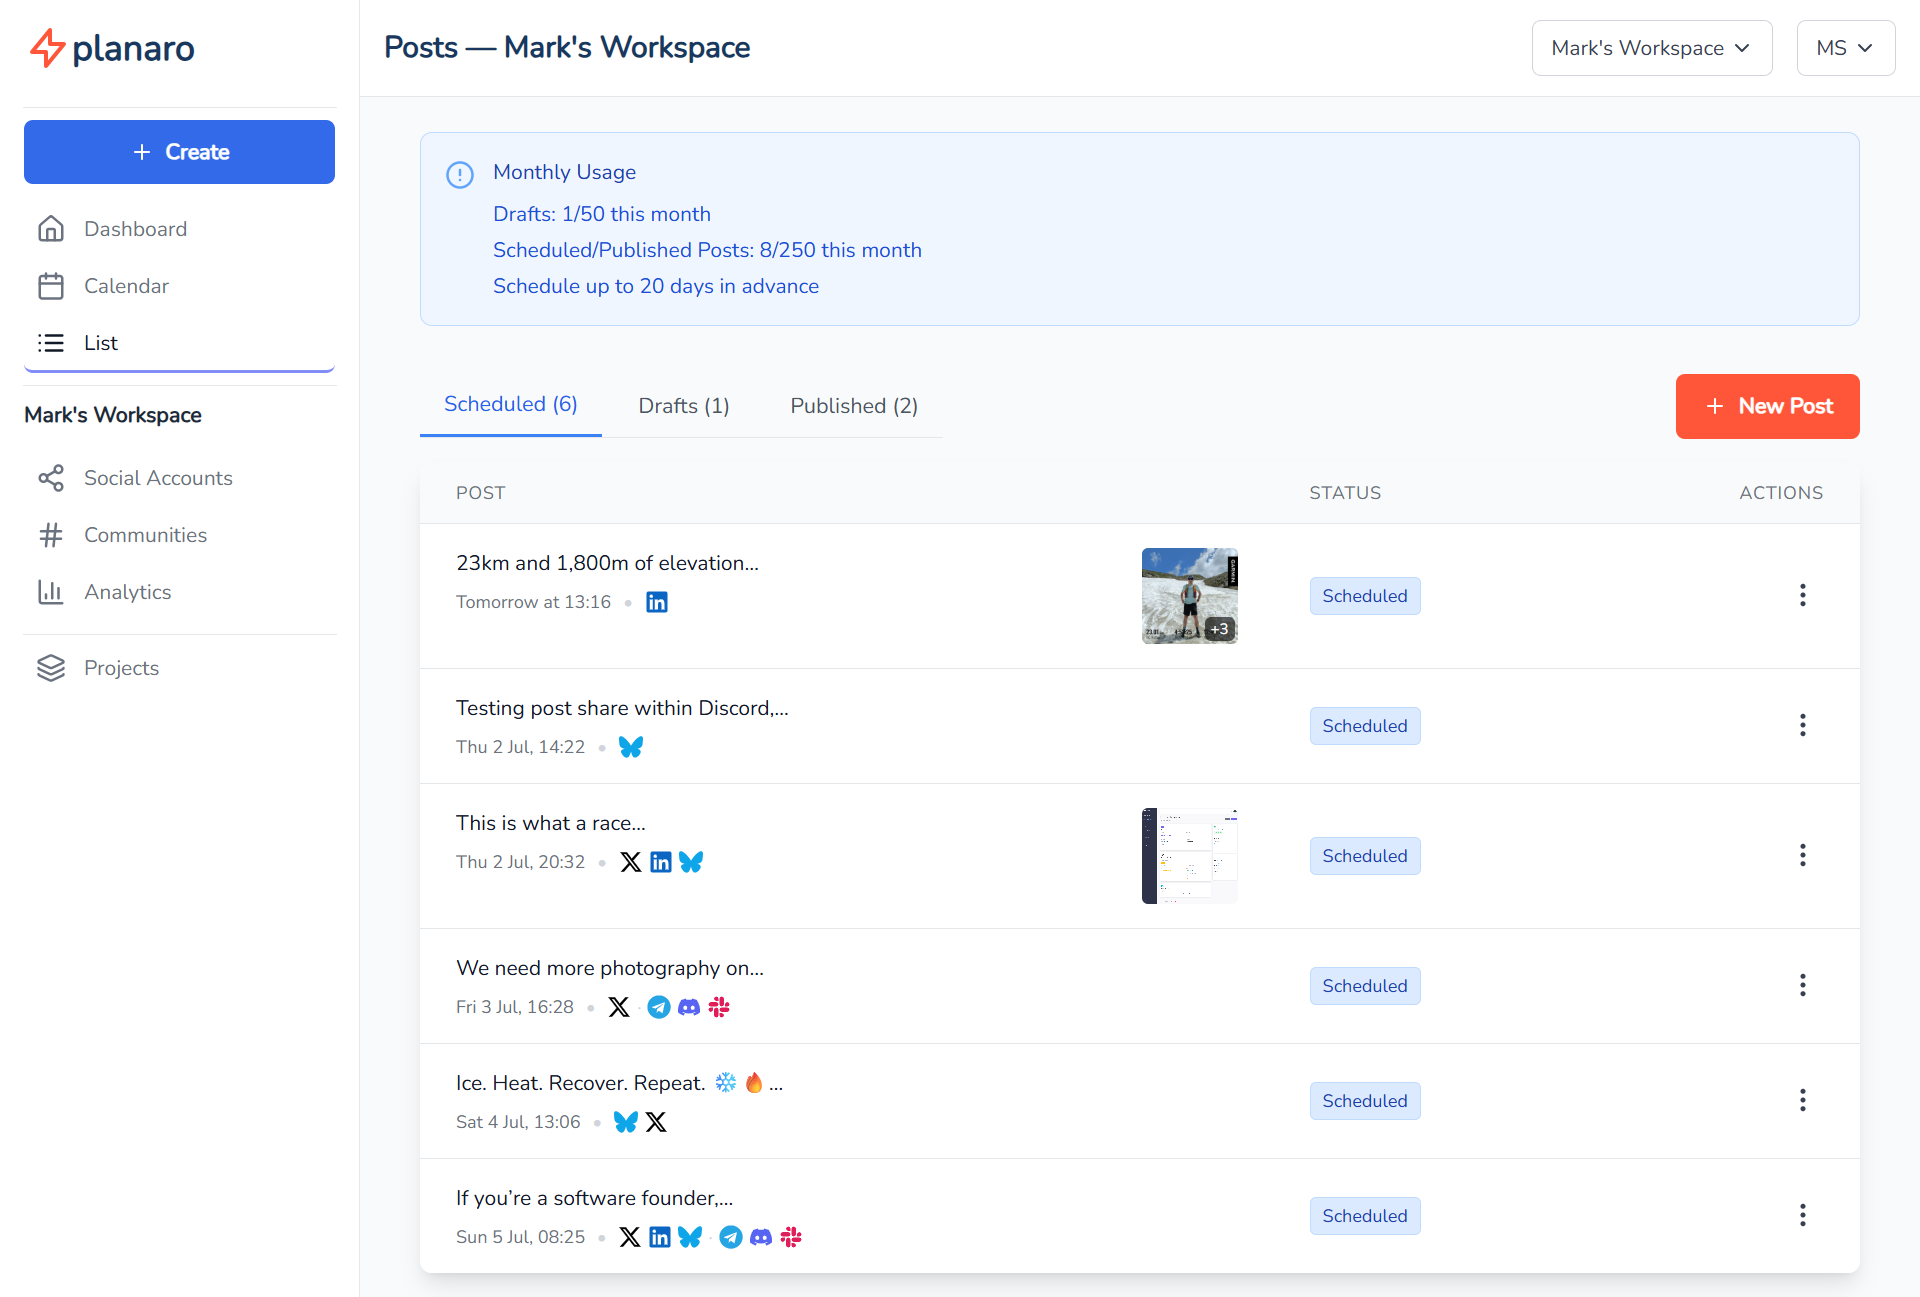This screenshot has height=1297, width=1920.
Task: Open thumbnail of the 23km elevation post
Action: click(x=1190, y=596)
